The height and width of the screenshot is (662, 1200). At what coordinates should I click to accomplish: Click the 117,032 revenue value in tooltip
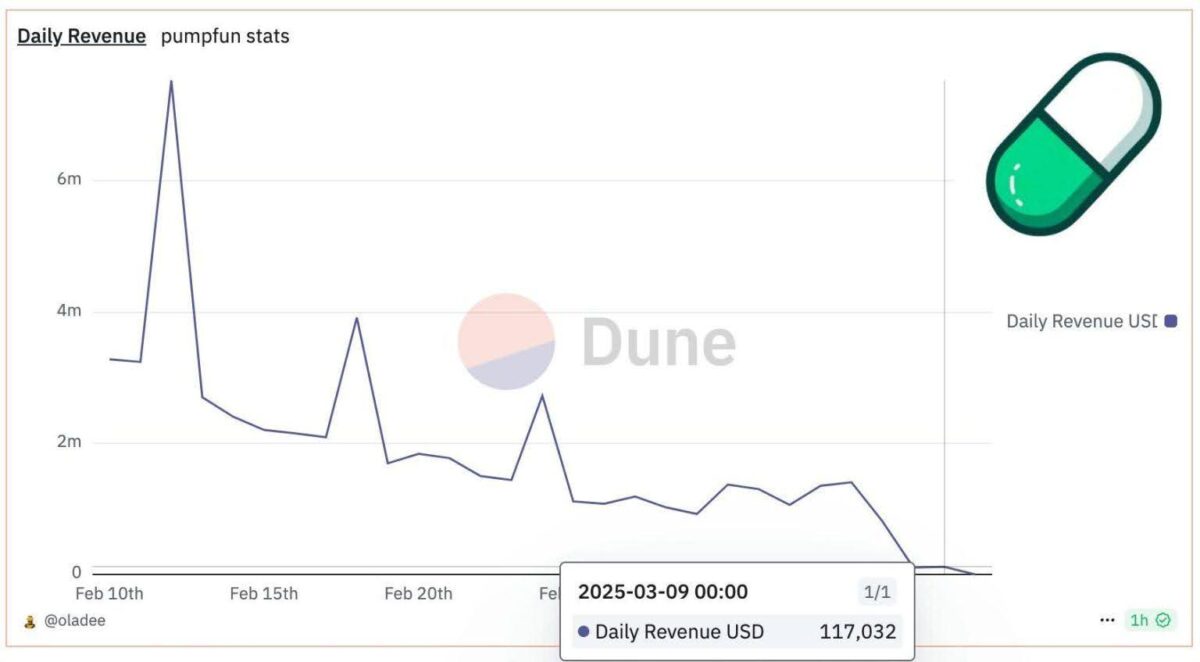tap(858, 632)
